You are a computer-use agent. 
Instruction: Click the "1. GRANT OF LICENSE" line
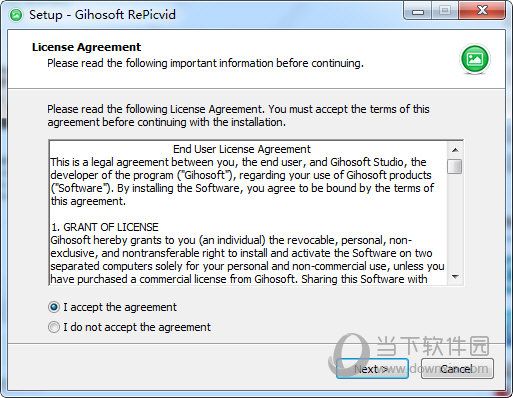[105, 227]
